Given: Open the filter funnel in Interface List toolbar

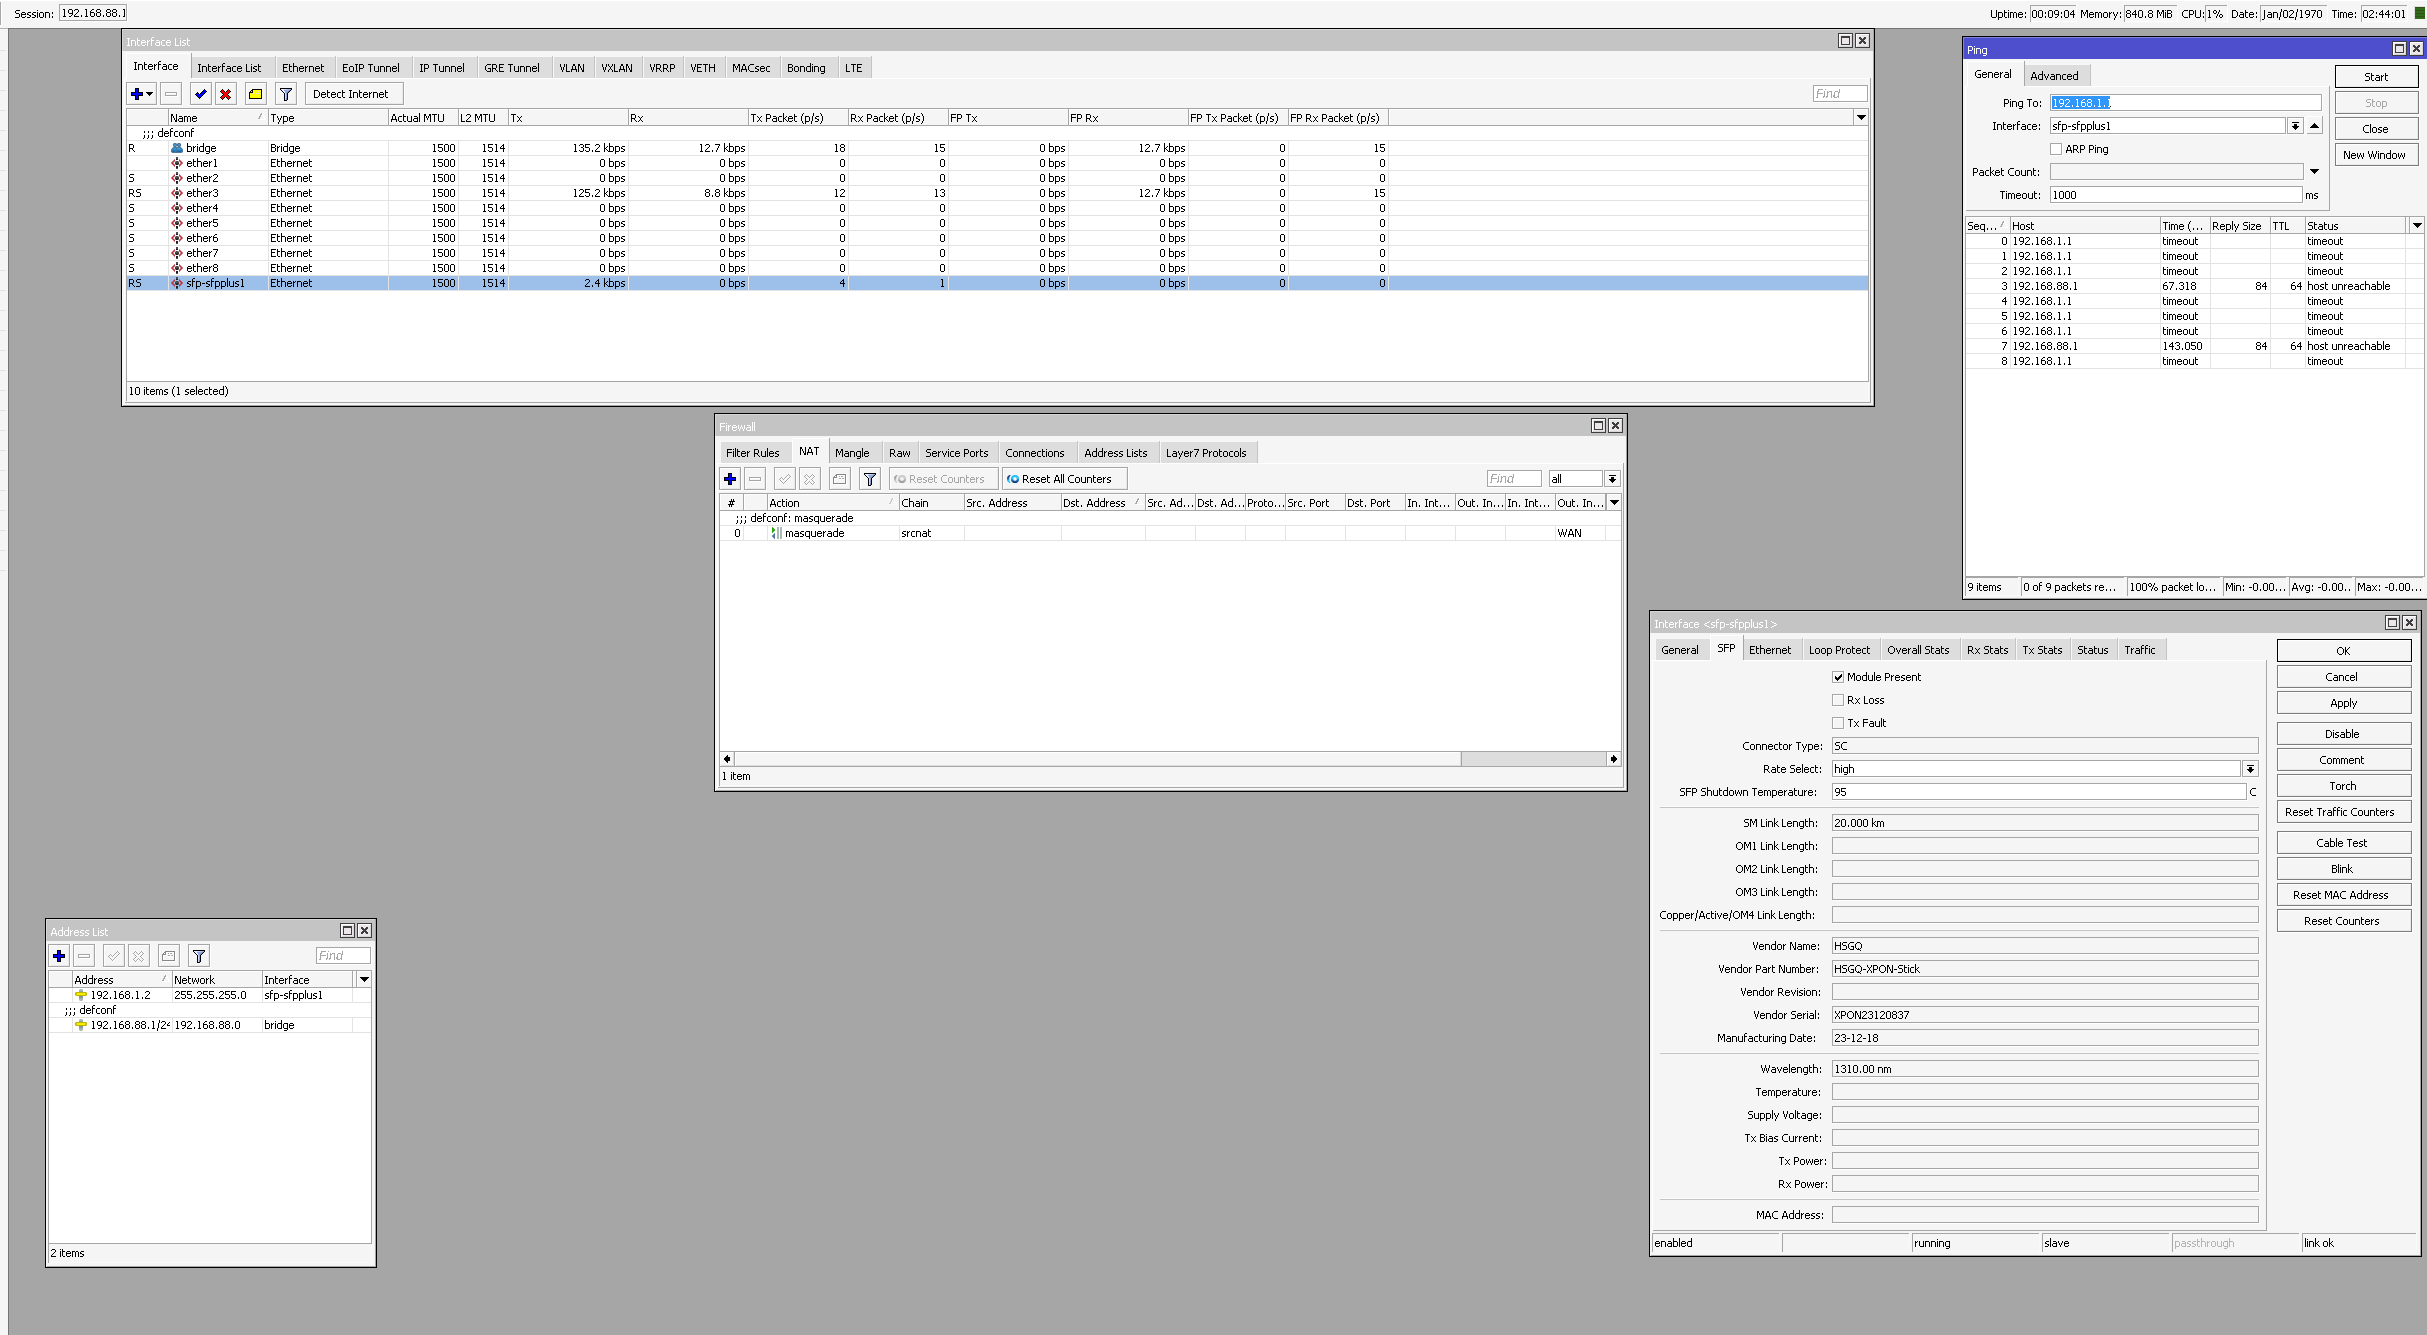Looking at the screenshot, I should (286, 94).
